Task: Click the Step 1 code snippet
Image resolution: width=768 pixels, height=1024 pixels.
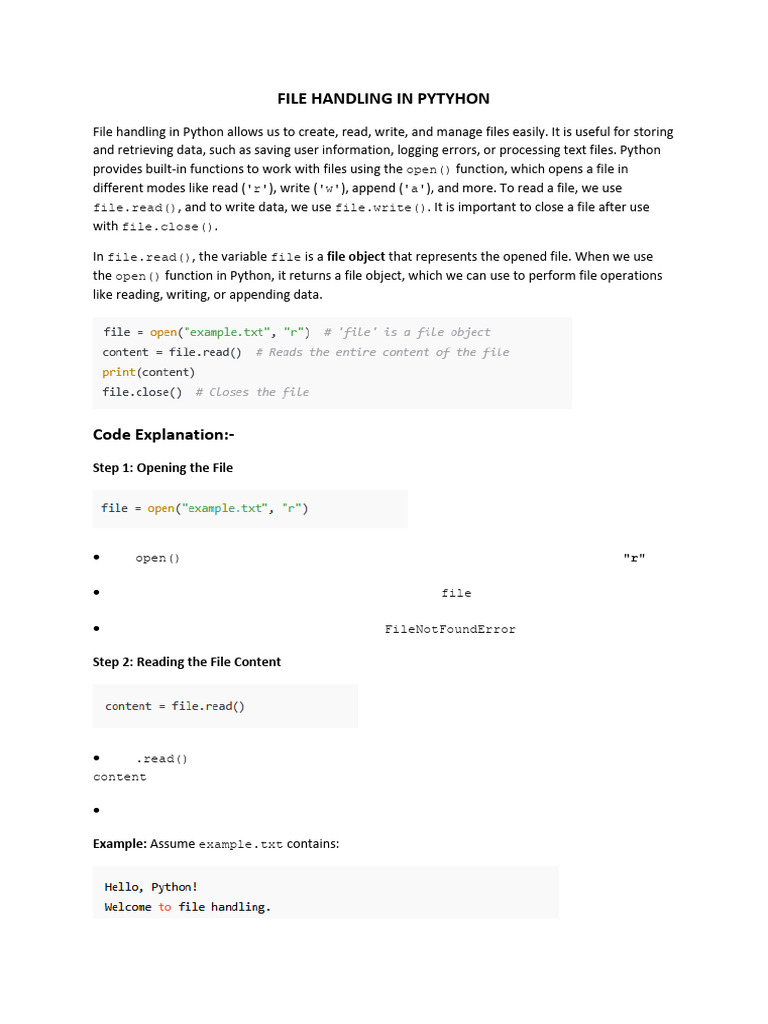Action: (x=205, y=508)
